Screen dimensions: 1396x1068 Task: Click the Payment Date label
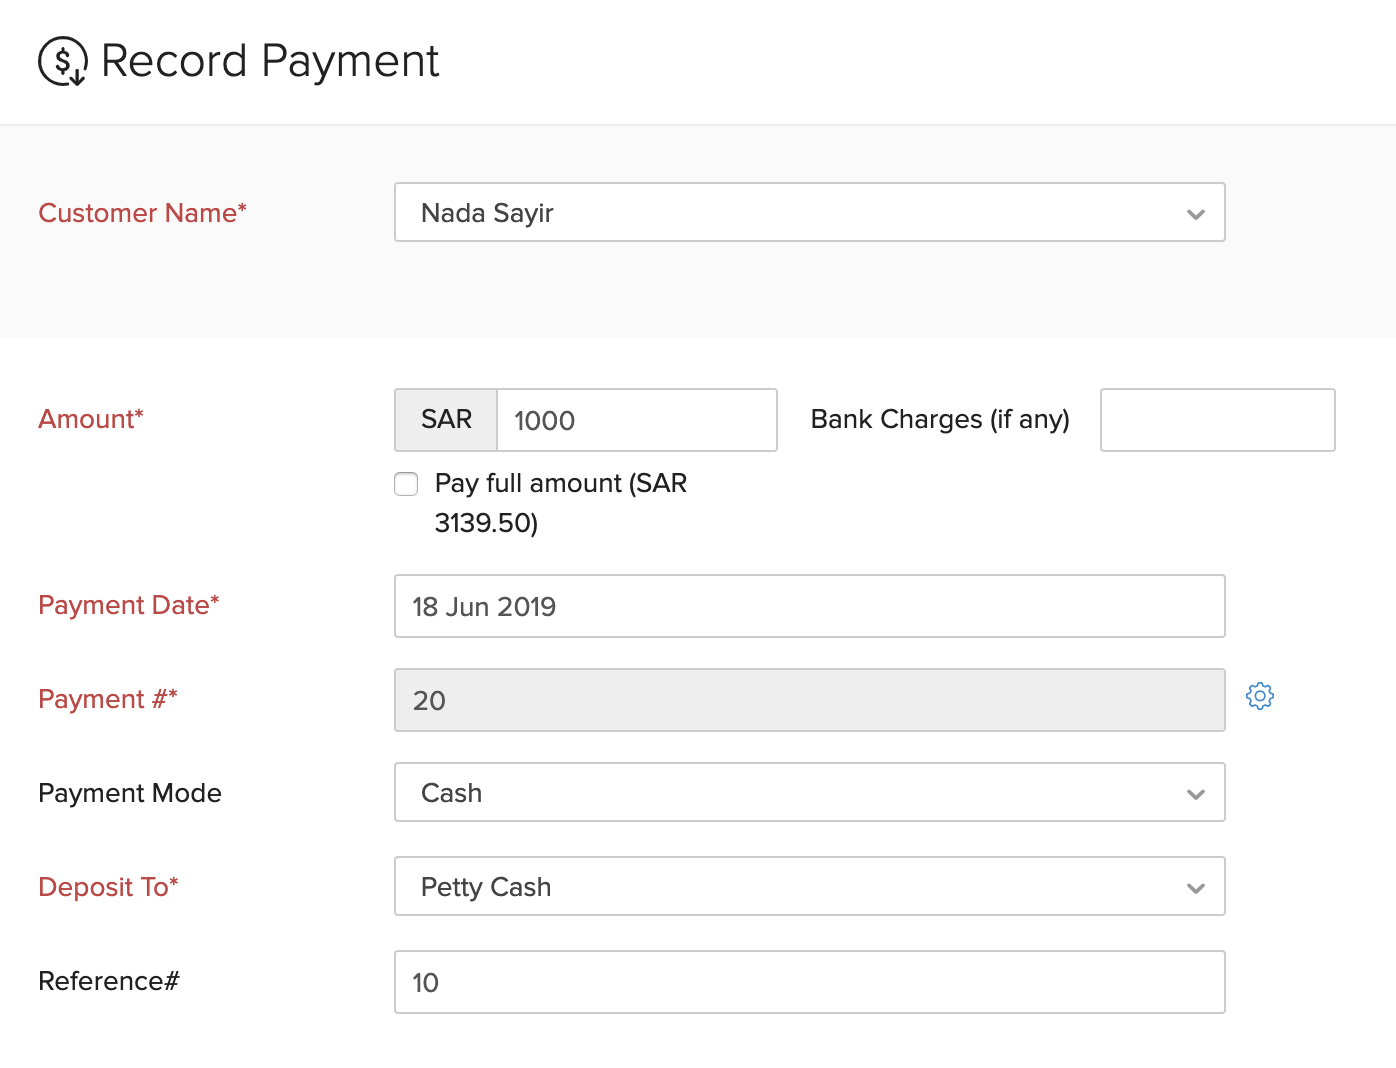[x=128, y=605]
